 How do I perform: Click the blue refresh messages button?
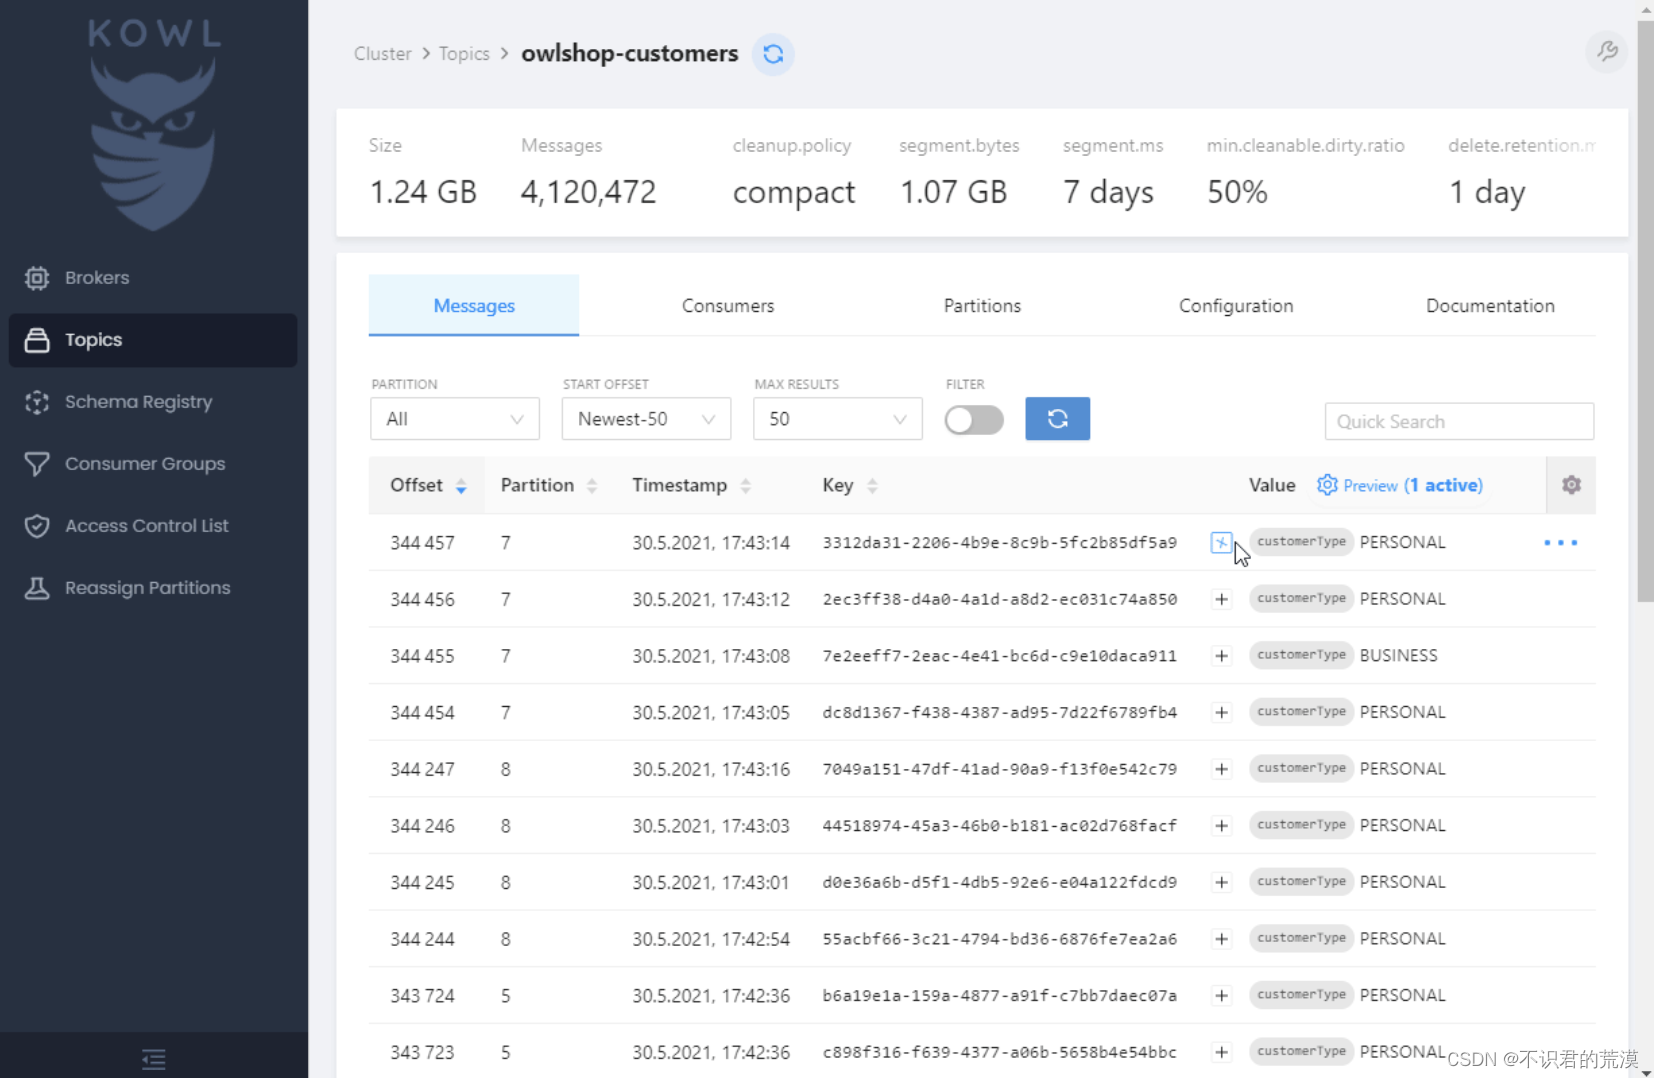tap(1057, 419)
